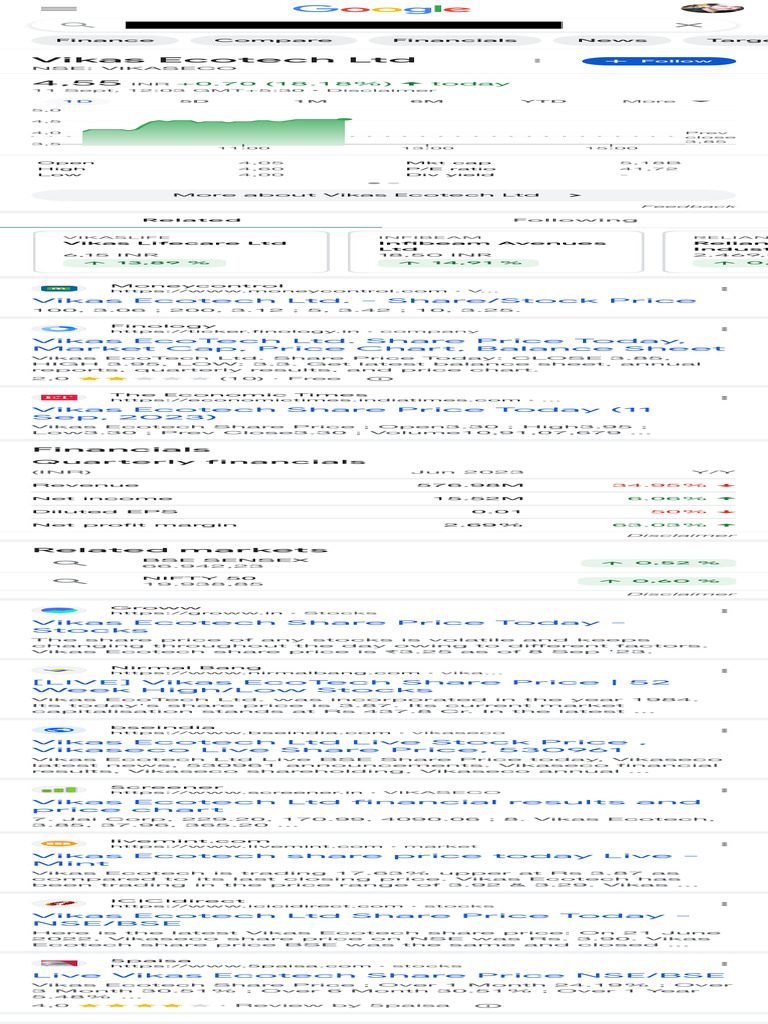The height and width of the screenshot is (1024, 768).
Task: Click the search icon beside BSE SENSEX
Action: pos(70,563)
